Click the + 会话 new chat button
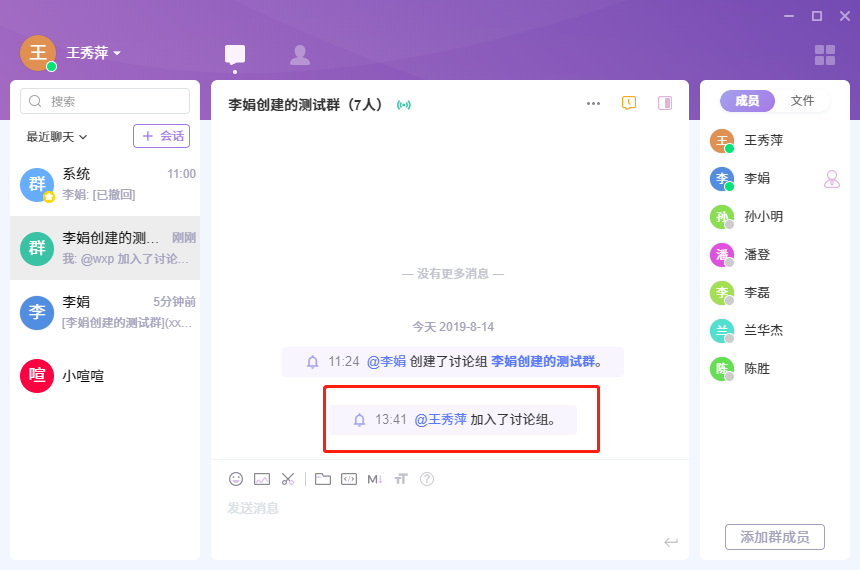 point(161,136)
